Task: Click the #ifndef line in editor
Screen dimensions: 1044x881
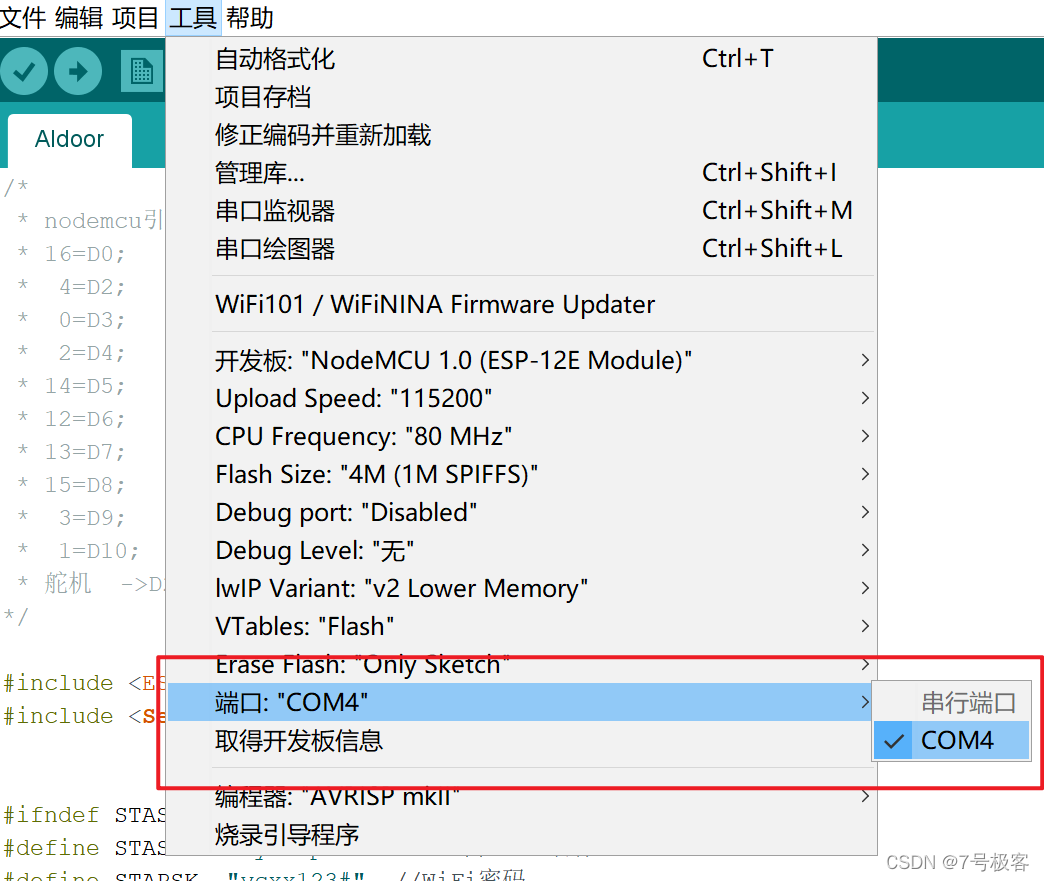Action: point(84,815)
